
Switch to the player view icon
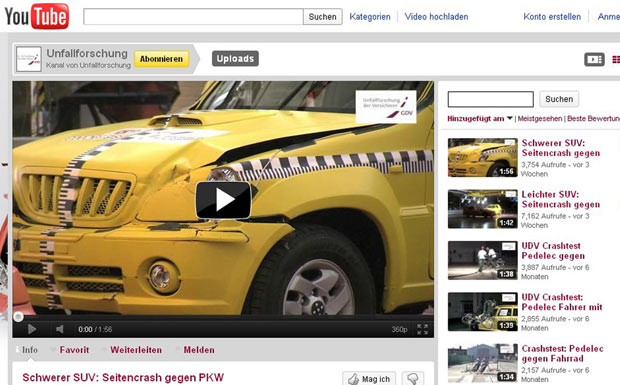point(594,59)
